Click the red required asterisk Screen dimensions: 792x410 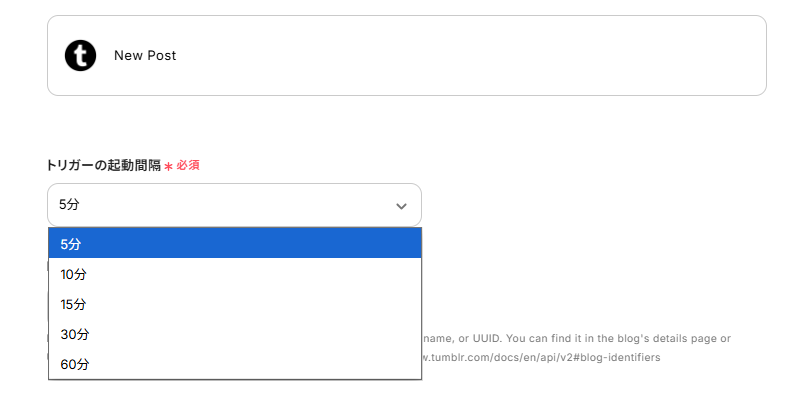pyautogui.click(x=168, y=166)
